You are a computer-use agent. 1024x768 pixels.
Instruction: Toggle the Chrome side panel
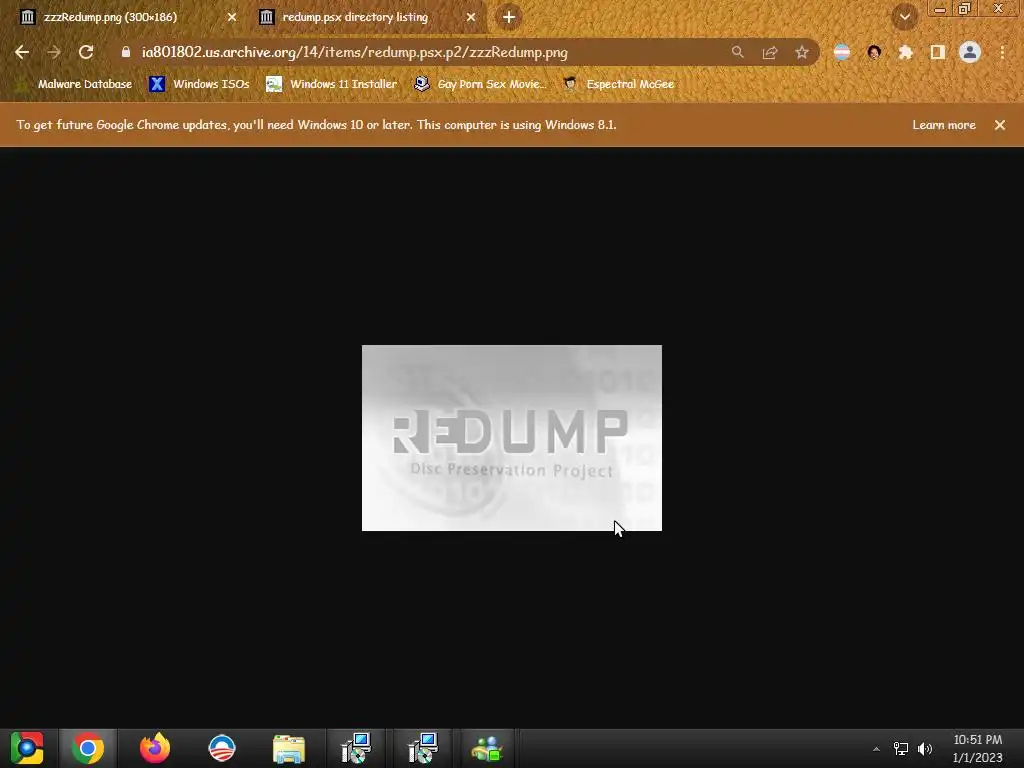[x=938, y=52]
